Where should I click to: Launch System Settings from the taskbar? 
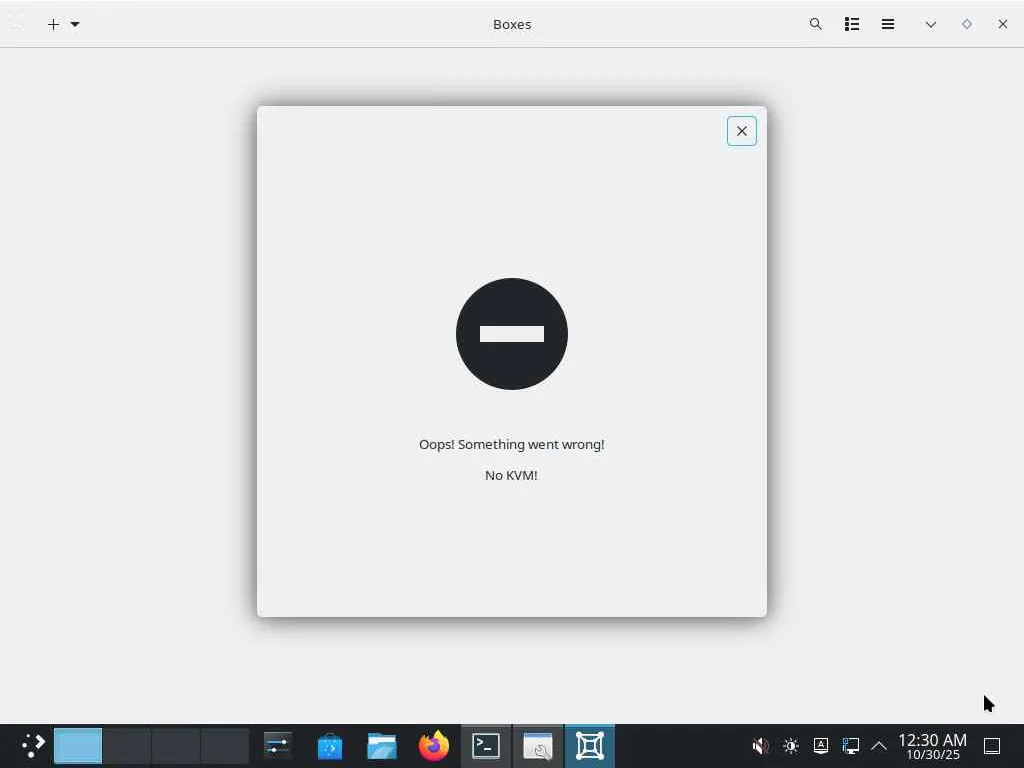click(278, 746)
